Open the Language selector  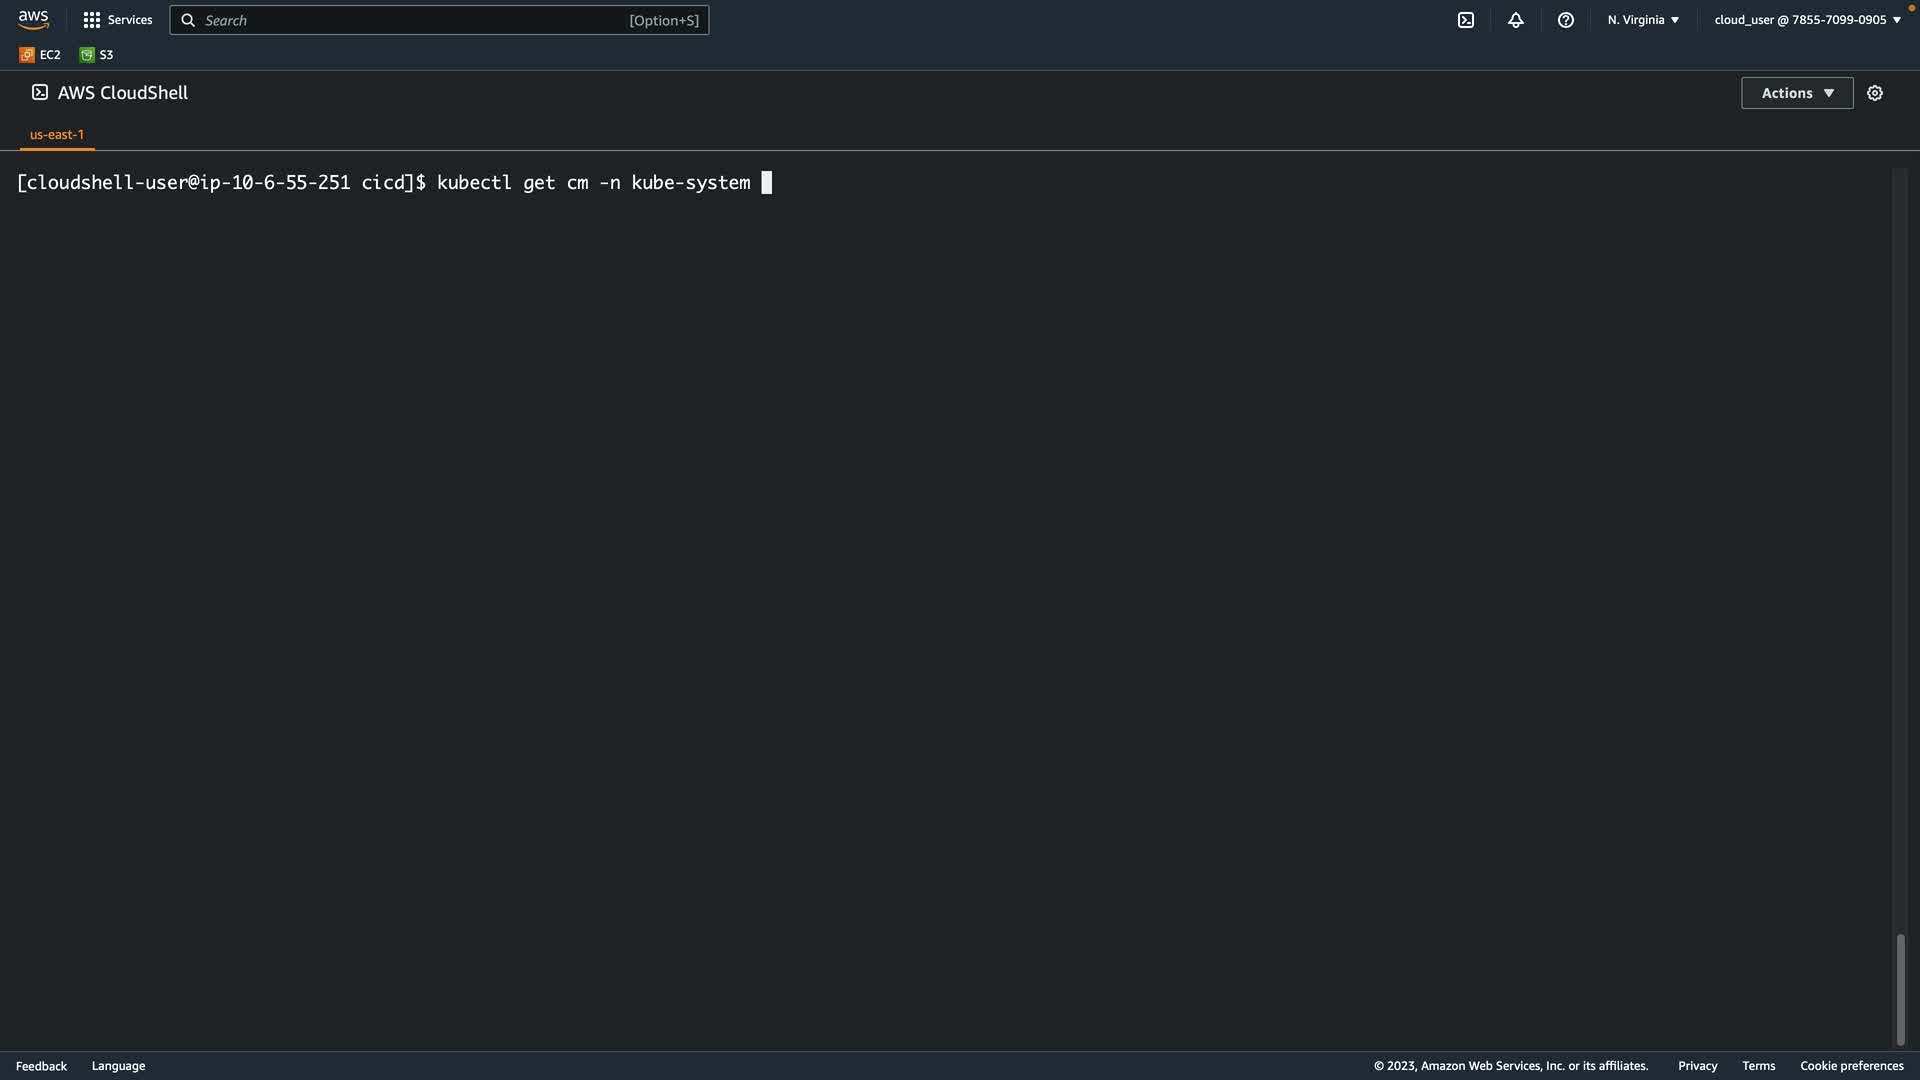coord(118,1066)
